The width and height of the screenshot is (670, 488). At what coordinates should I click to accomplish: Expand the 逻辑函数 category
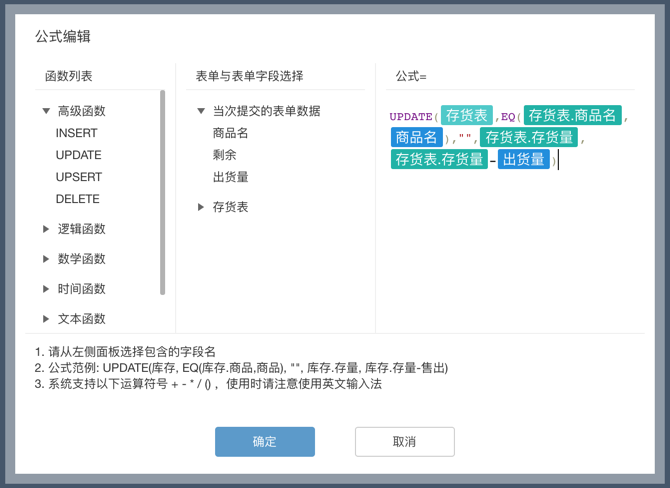coord(46,229)
